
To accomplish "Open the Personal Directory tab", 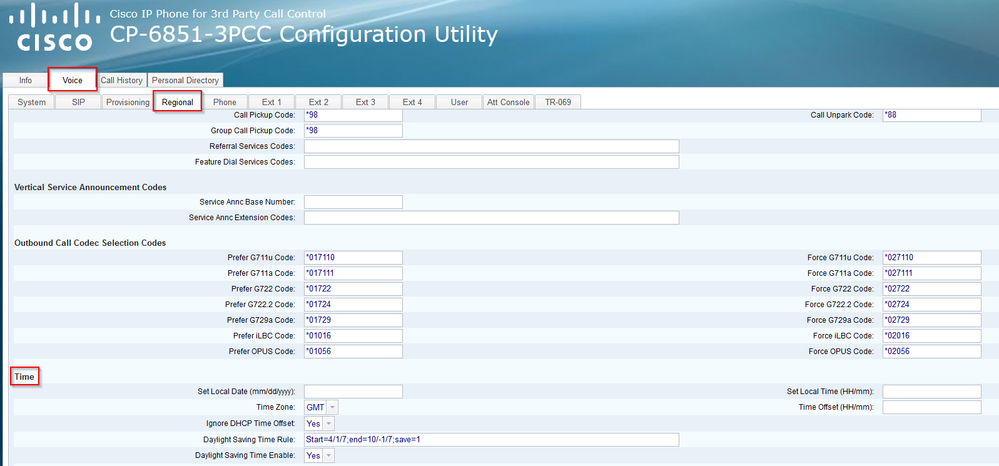I will coord(185,80).
